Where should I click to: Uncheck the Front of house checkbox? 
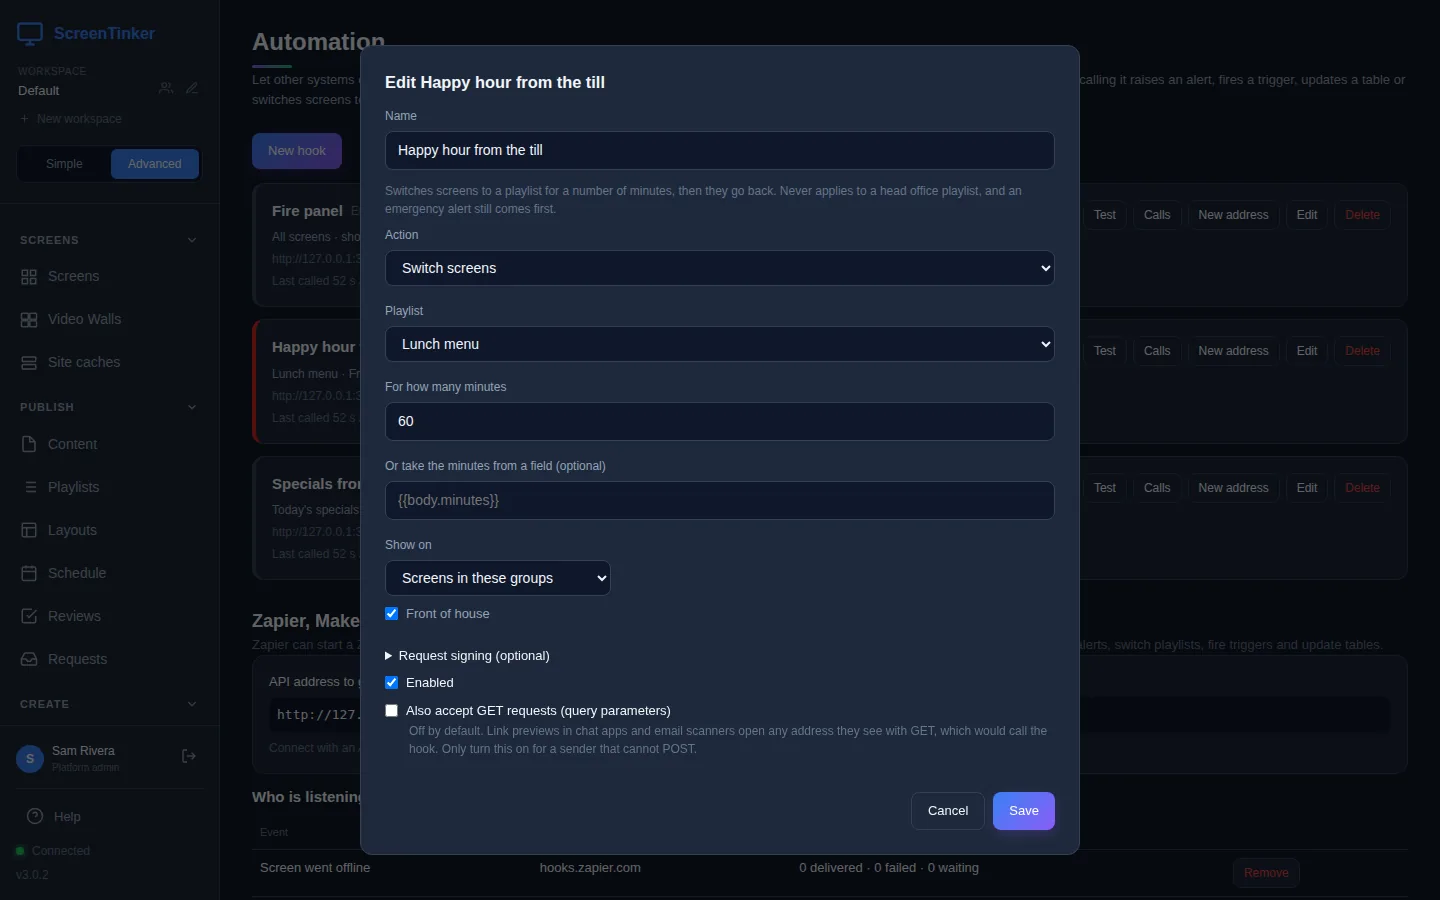[392, 614]
